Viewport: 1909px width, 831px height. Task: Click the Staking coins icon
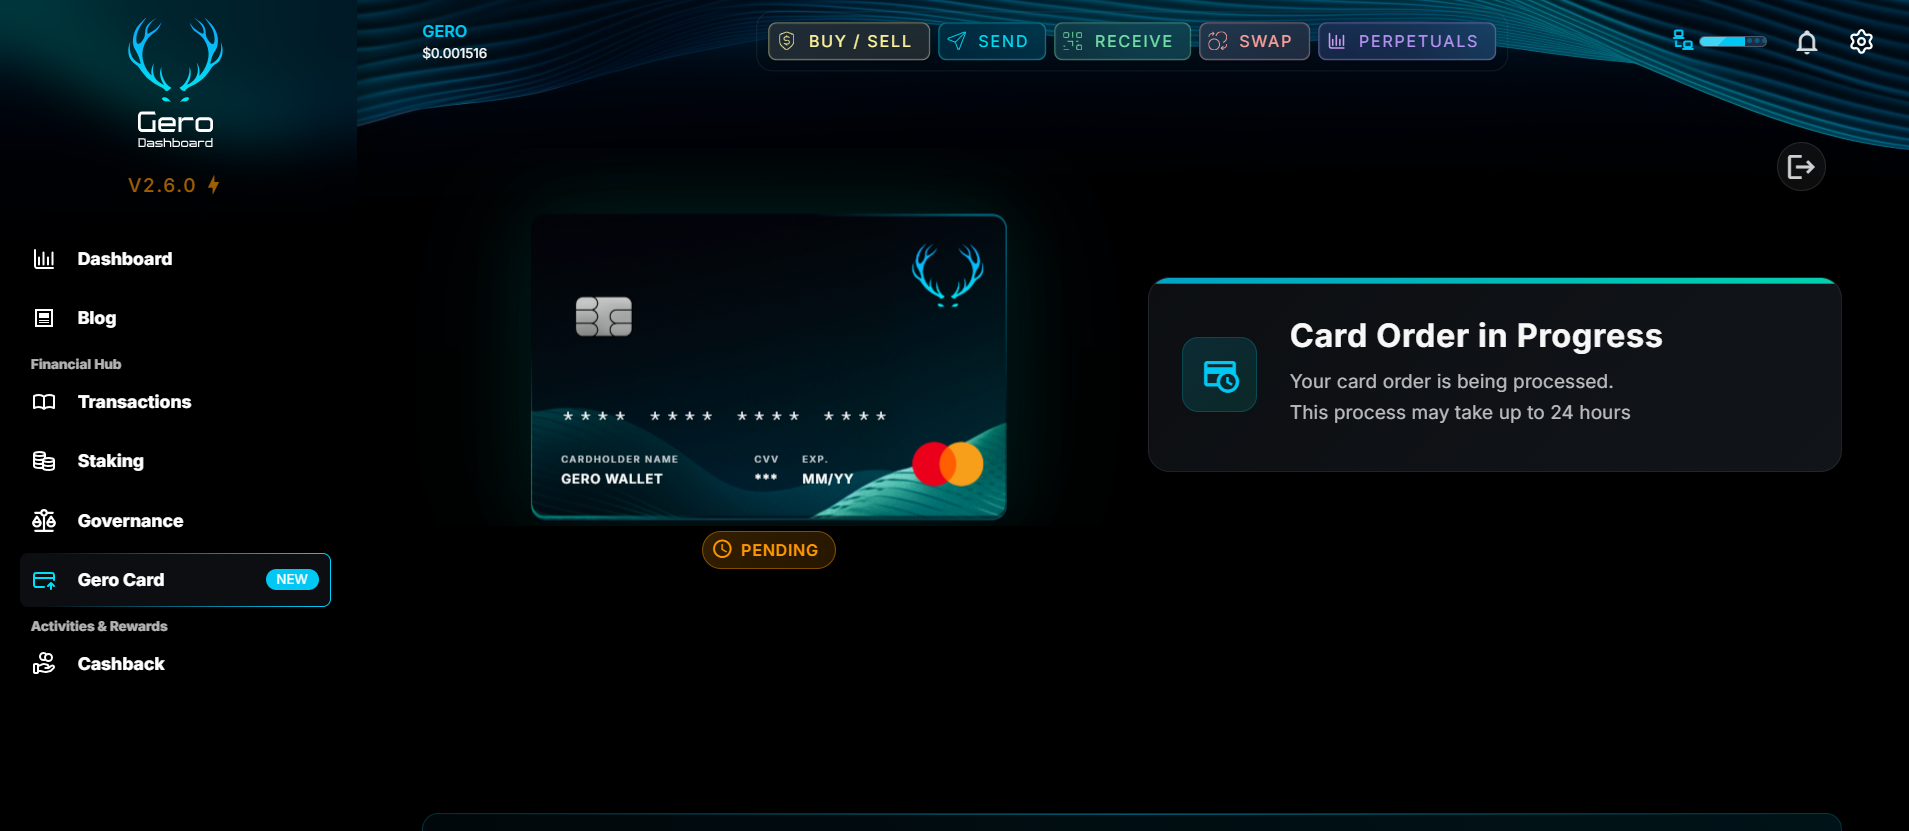44,461
